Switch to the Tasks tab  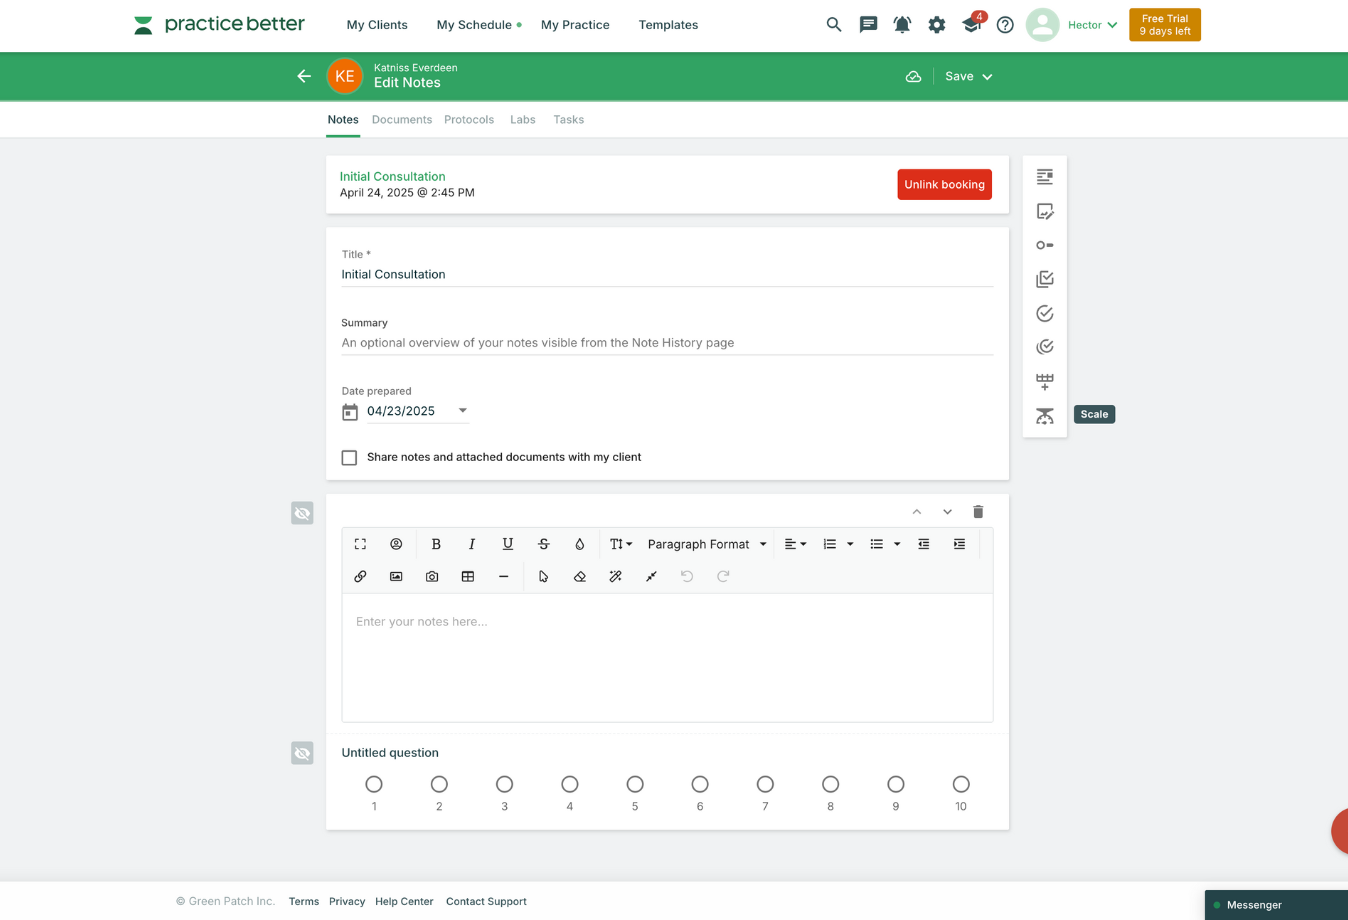pyautogui.click(x=569, y=120)
